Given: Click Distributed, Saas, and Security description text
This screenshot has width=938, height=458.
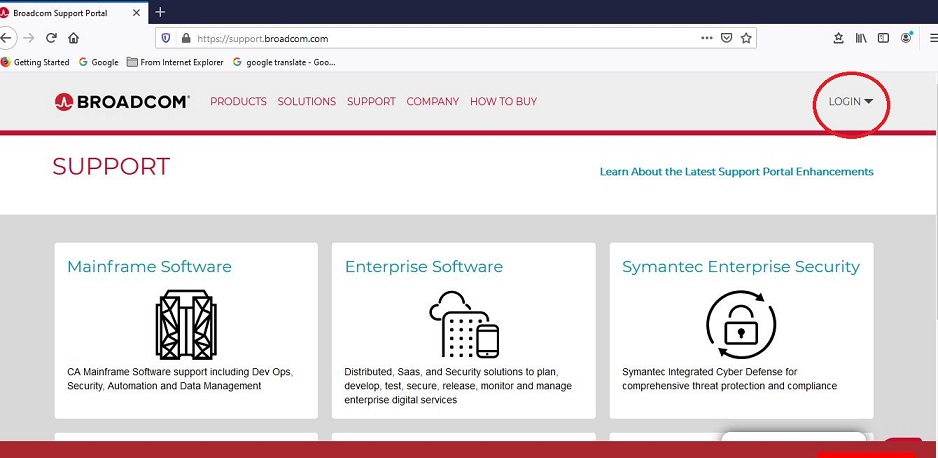Looking at the screenshot, I should (458, 386).
